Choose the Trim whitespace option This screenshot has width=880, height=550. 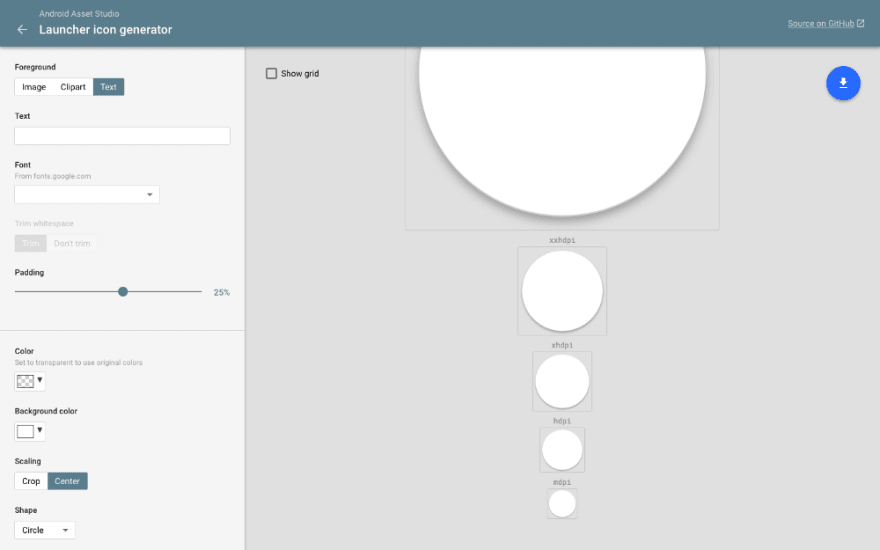(x=30, y=244)
